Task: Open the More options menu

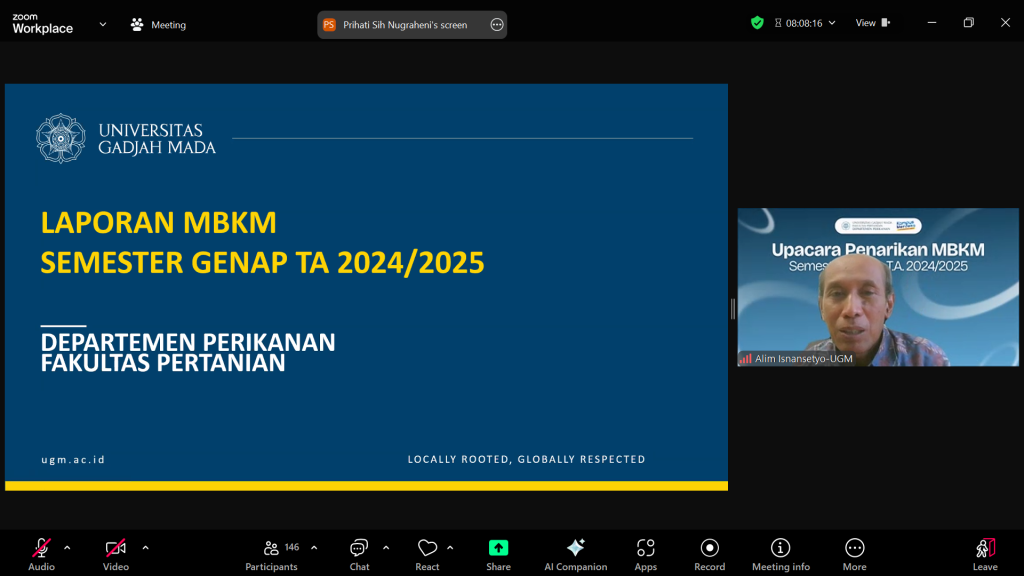Action: click(x=854, y=554)
